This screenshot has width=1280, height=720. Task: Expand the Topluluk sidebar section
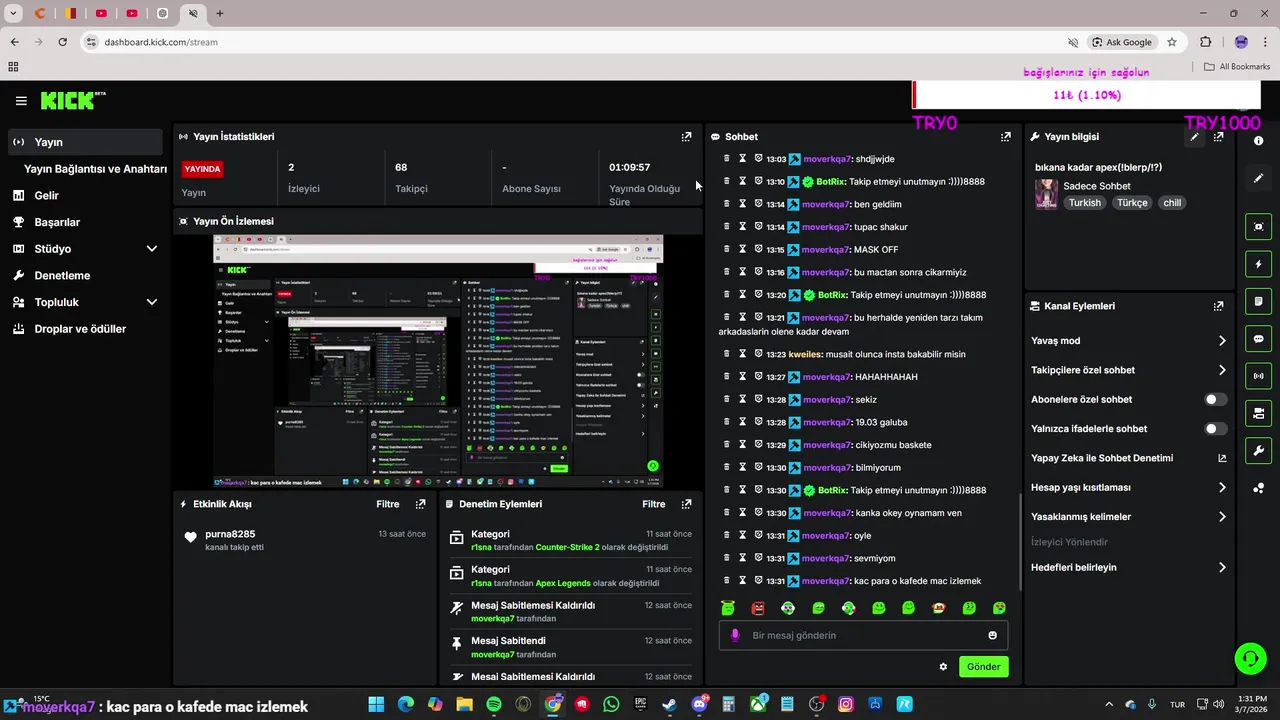(85, 302)
